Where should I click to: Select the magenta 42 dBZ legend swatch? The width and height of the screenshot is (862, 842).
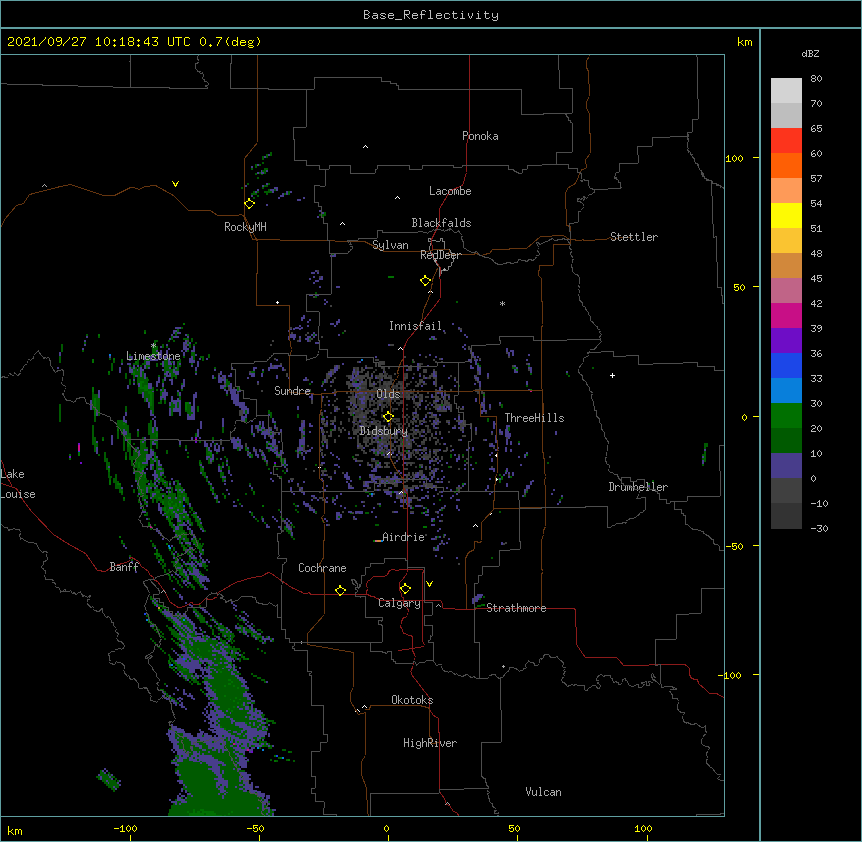(786, 315)
